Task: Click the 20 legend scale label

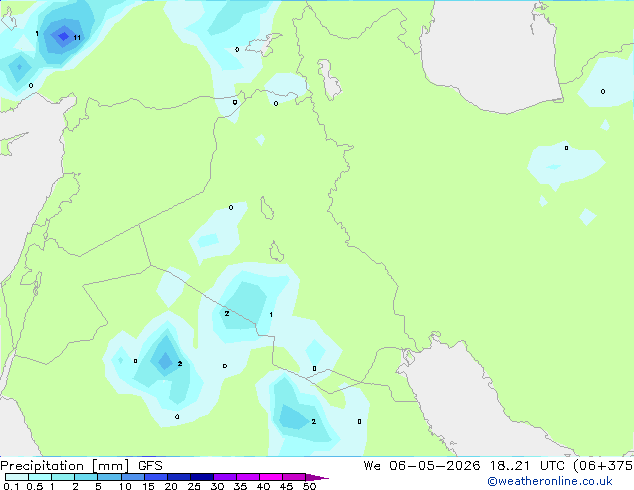Action: click(171, 486)
